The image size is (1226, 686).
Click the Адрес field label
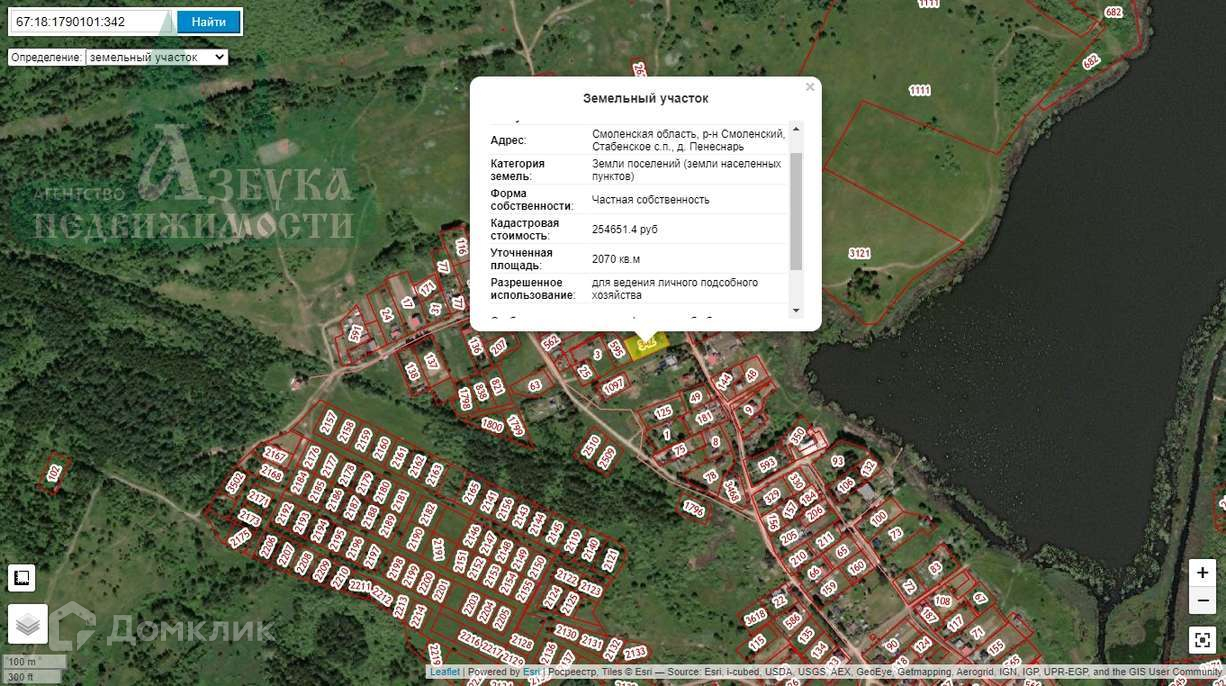pyautogui.click(x=508, y=140)
